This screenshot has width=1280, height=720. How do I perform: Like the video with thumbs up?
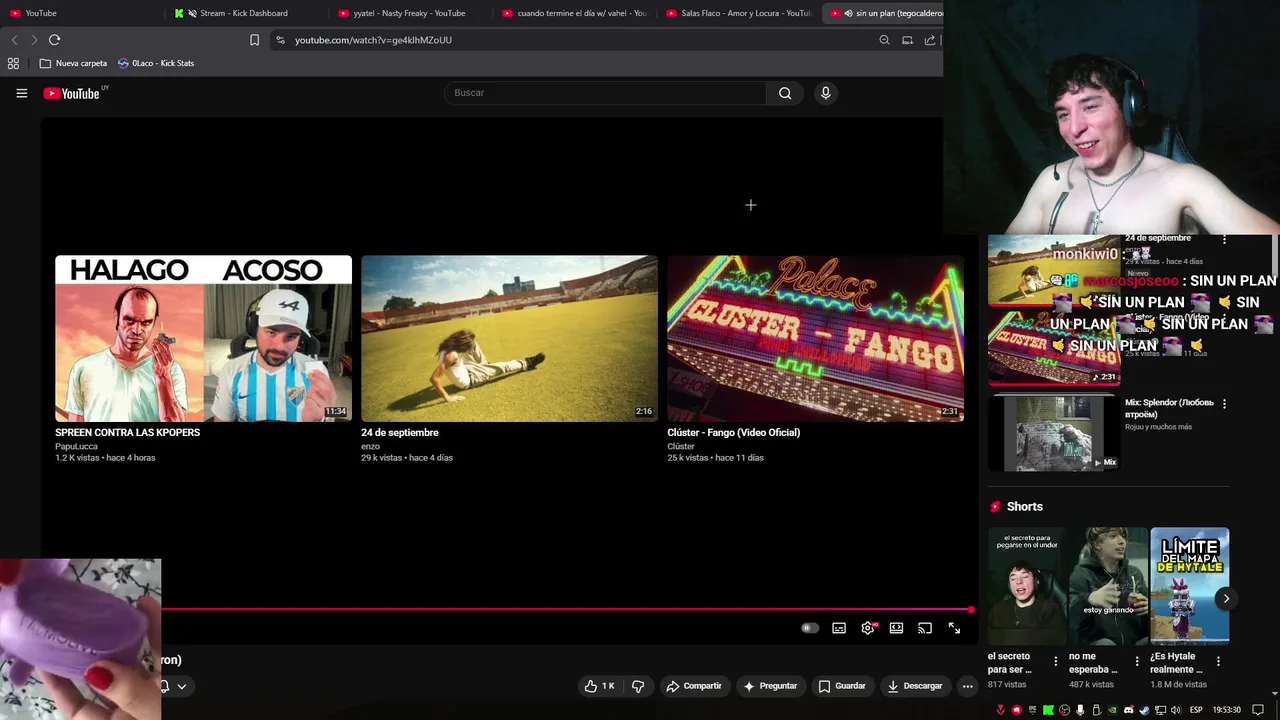click(x=600, y=686)
